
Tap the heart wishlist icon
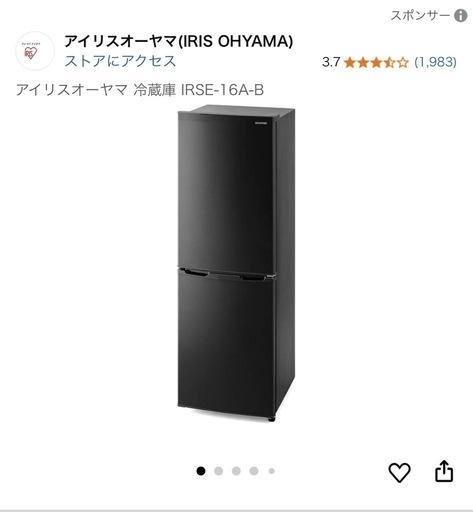coord(399,472)
